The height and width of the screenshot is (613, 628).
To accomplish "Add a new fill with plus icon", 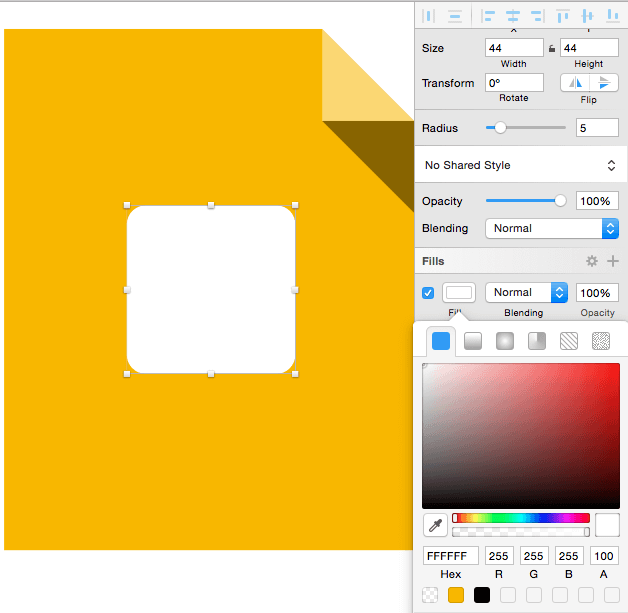I will click(612, 261).
